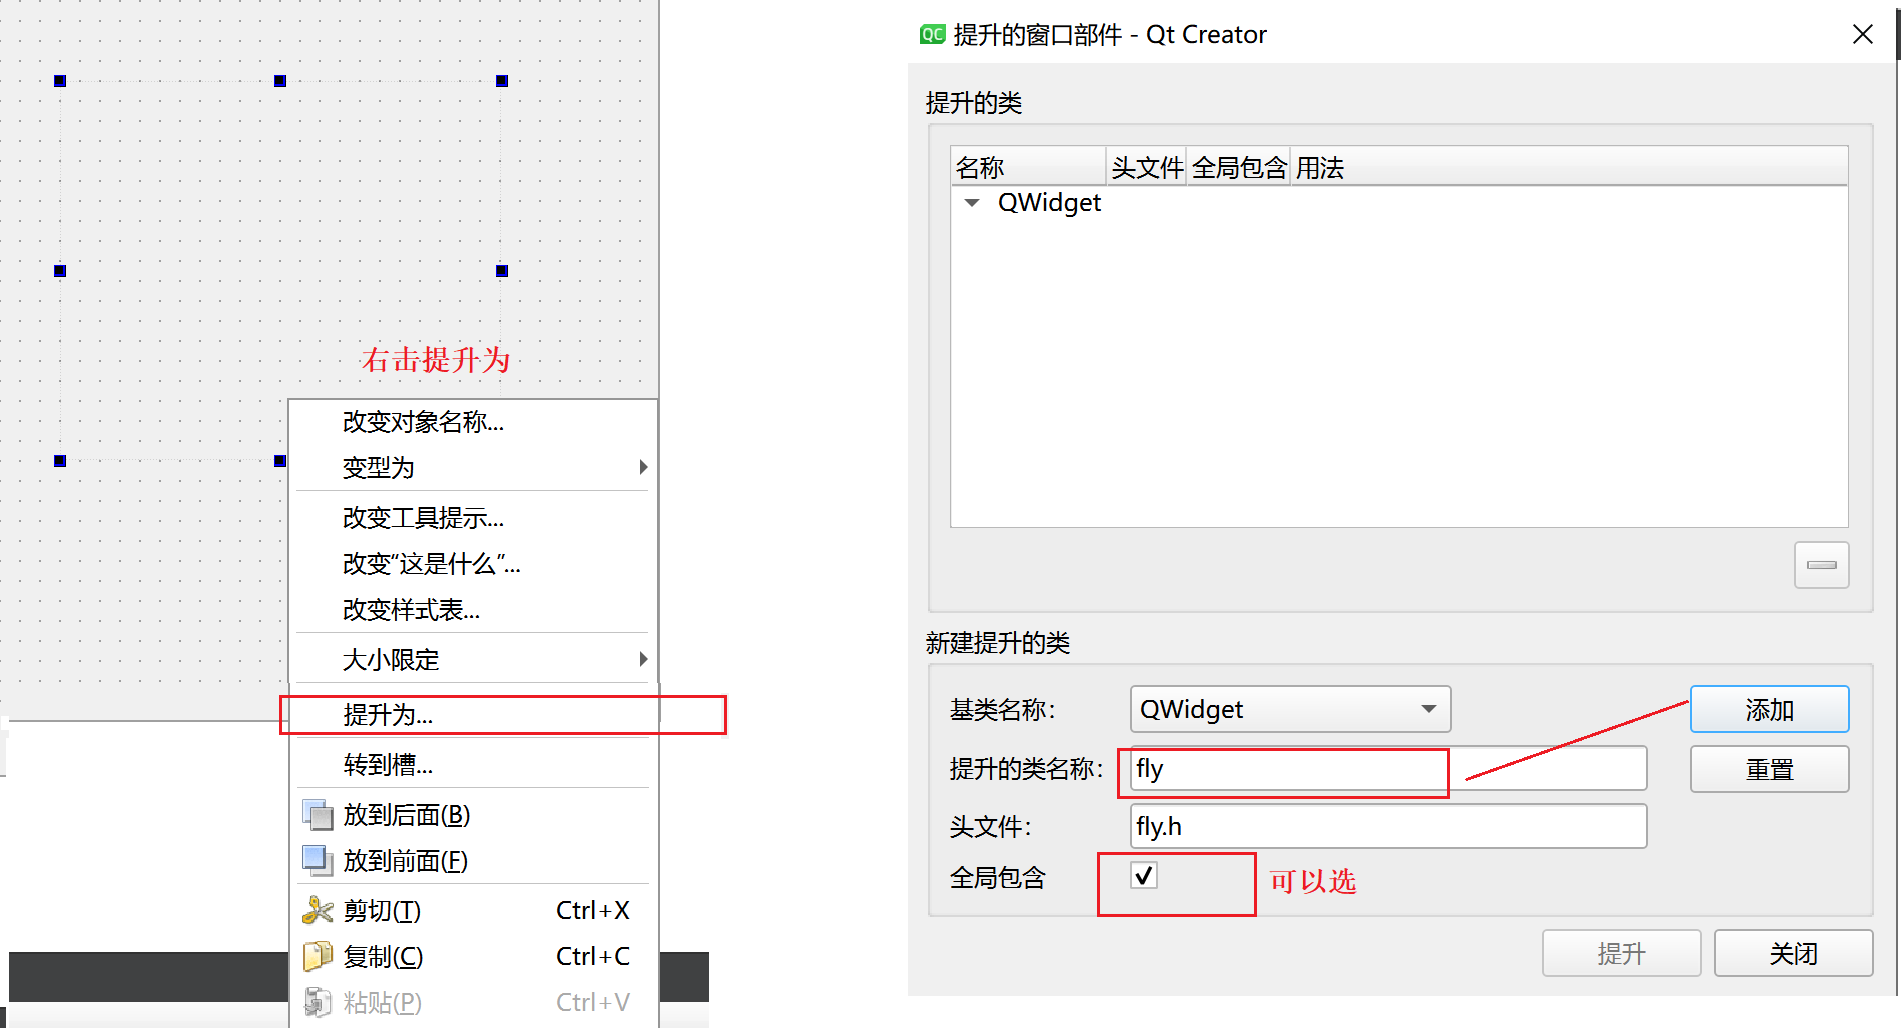Select 改变"这是什么"... menu entry

(473, 563)
